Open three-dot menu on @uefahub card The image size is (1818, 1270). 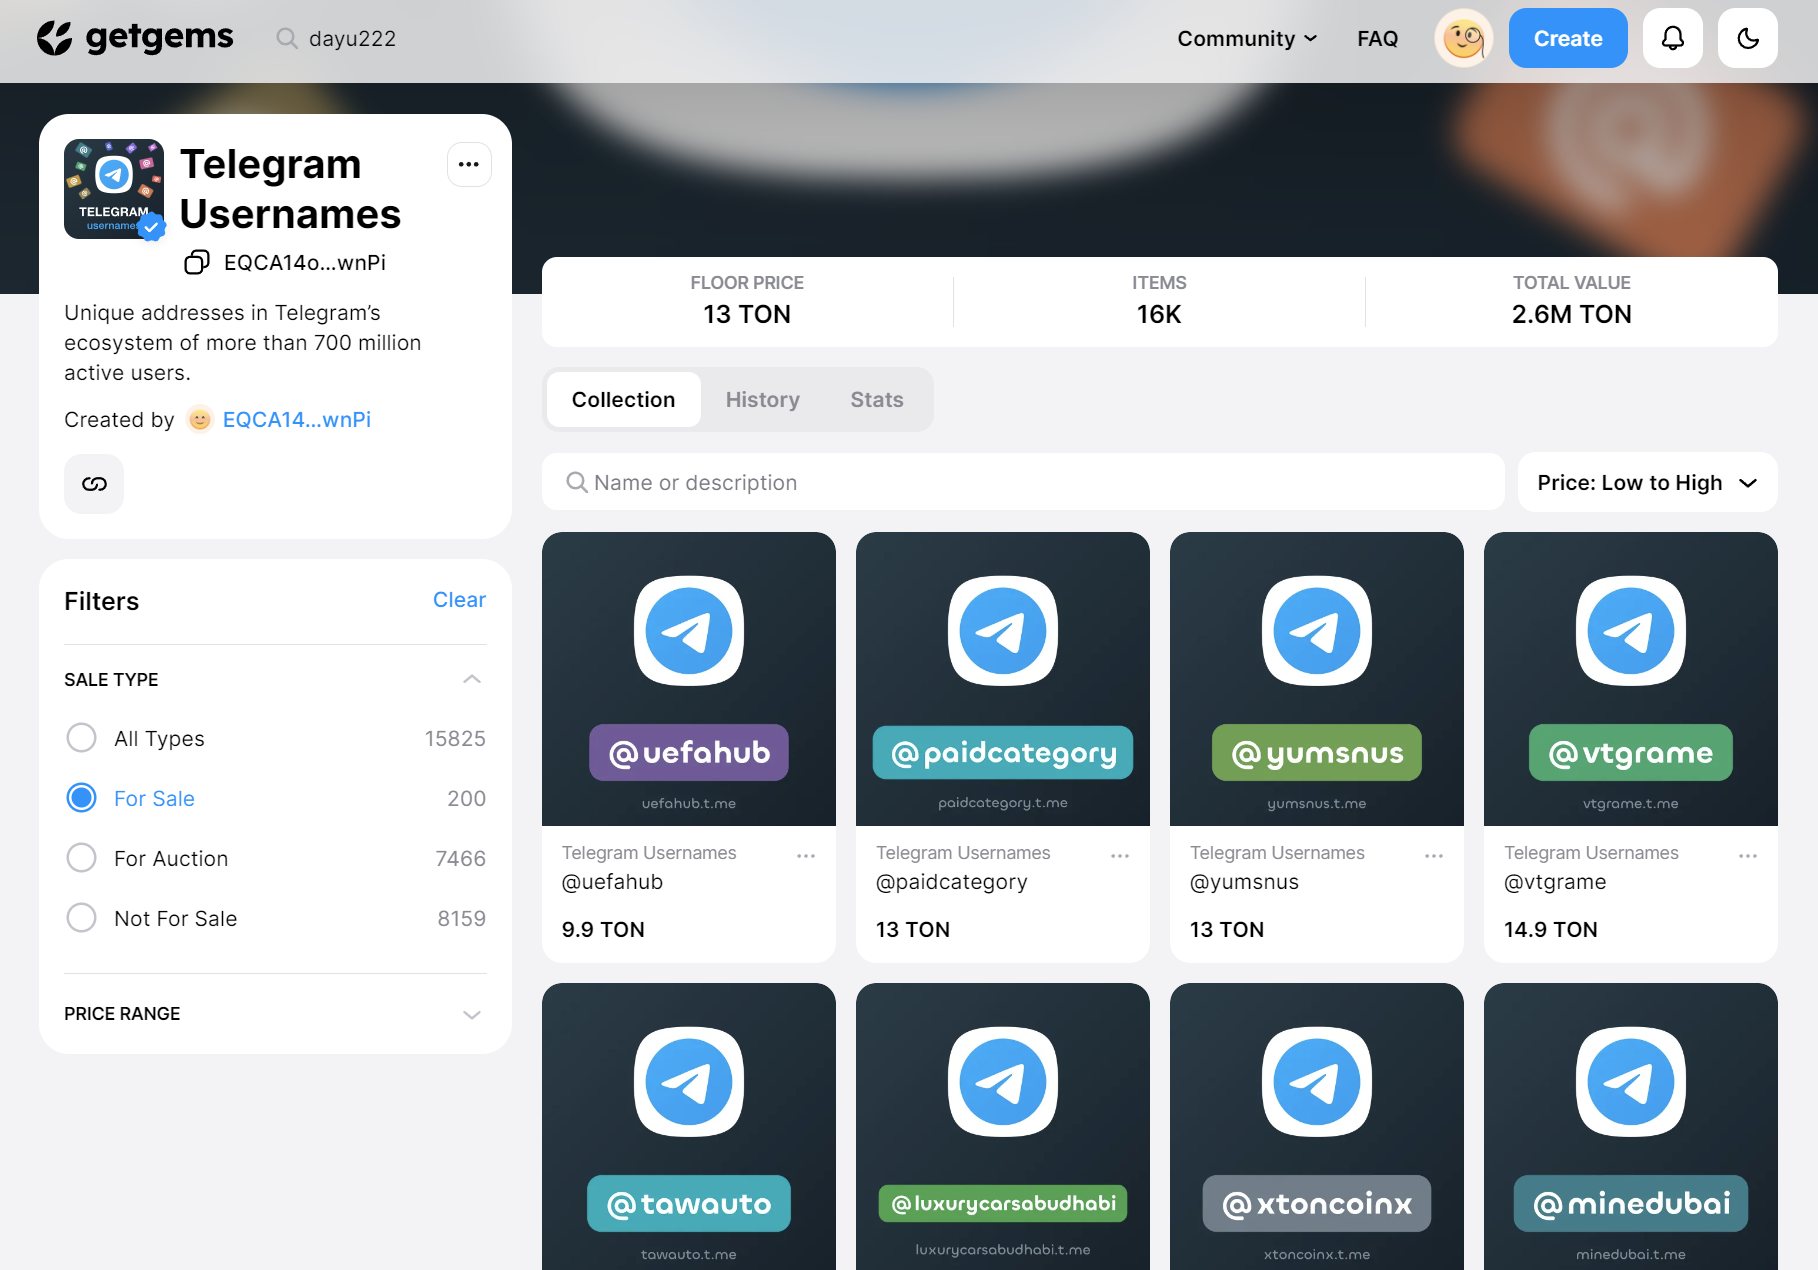point(806,855)
